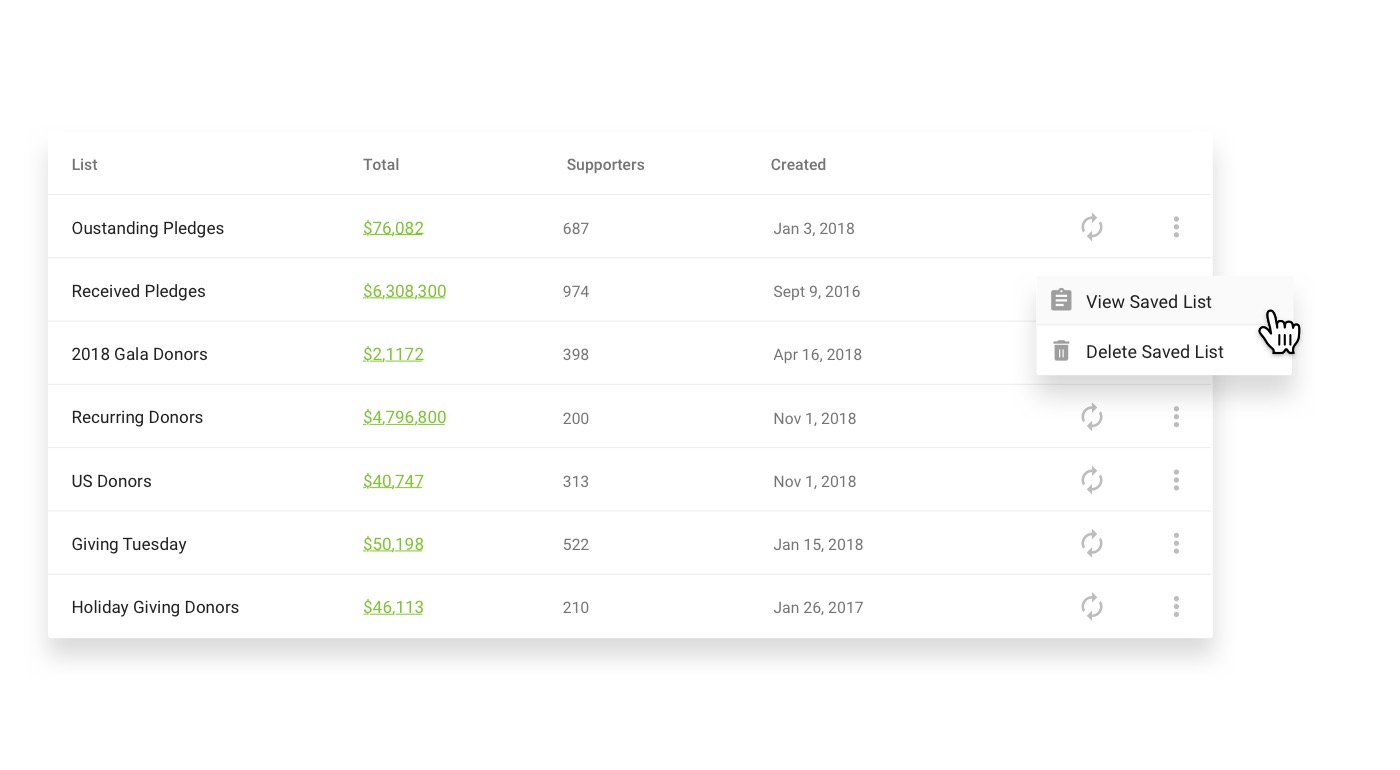Open more options for Oustanding Pledges

pos(1176,227)
